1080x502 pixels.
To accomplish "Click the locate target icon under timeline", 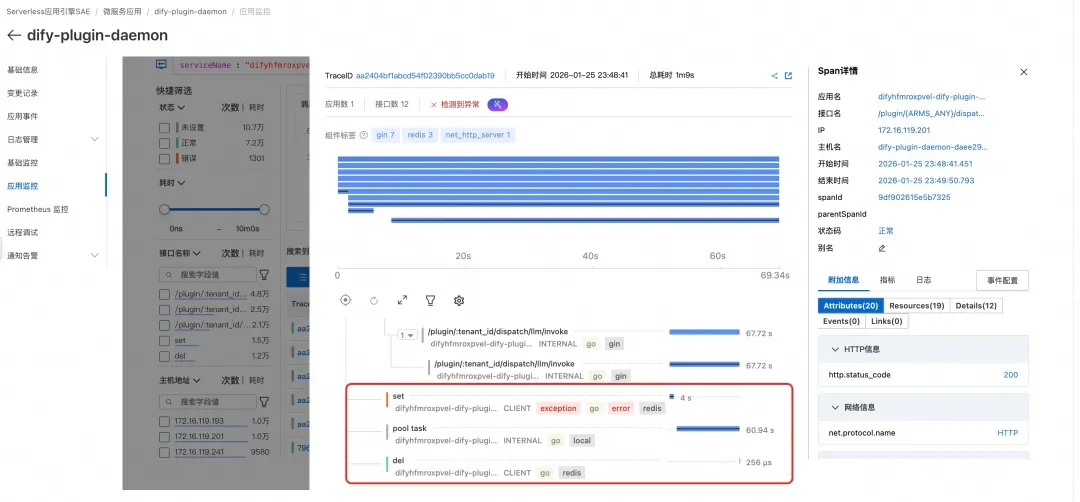I will (346, 300).
